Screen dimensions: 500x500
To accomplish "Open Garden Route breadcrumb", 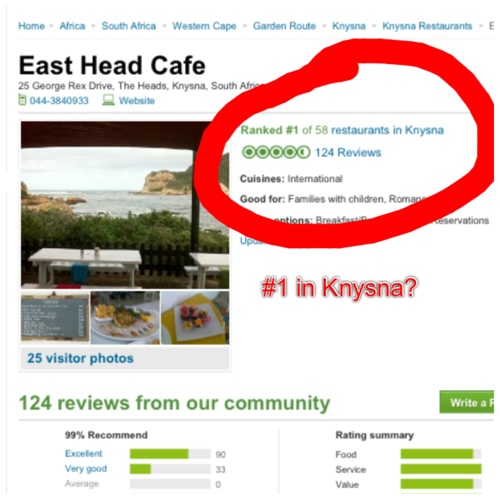I will (x=284, y=26).
